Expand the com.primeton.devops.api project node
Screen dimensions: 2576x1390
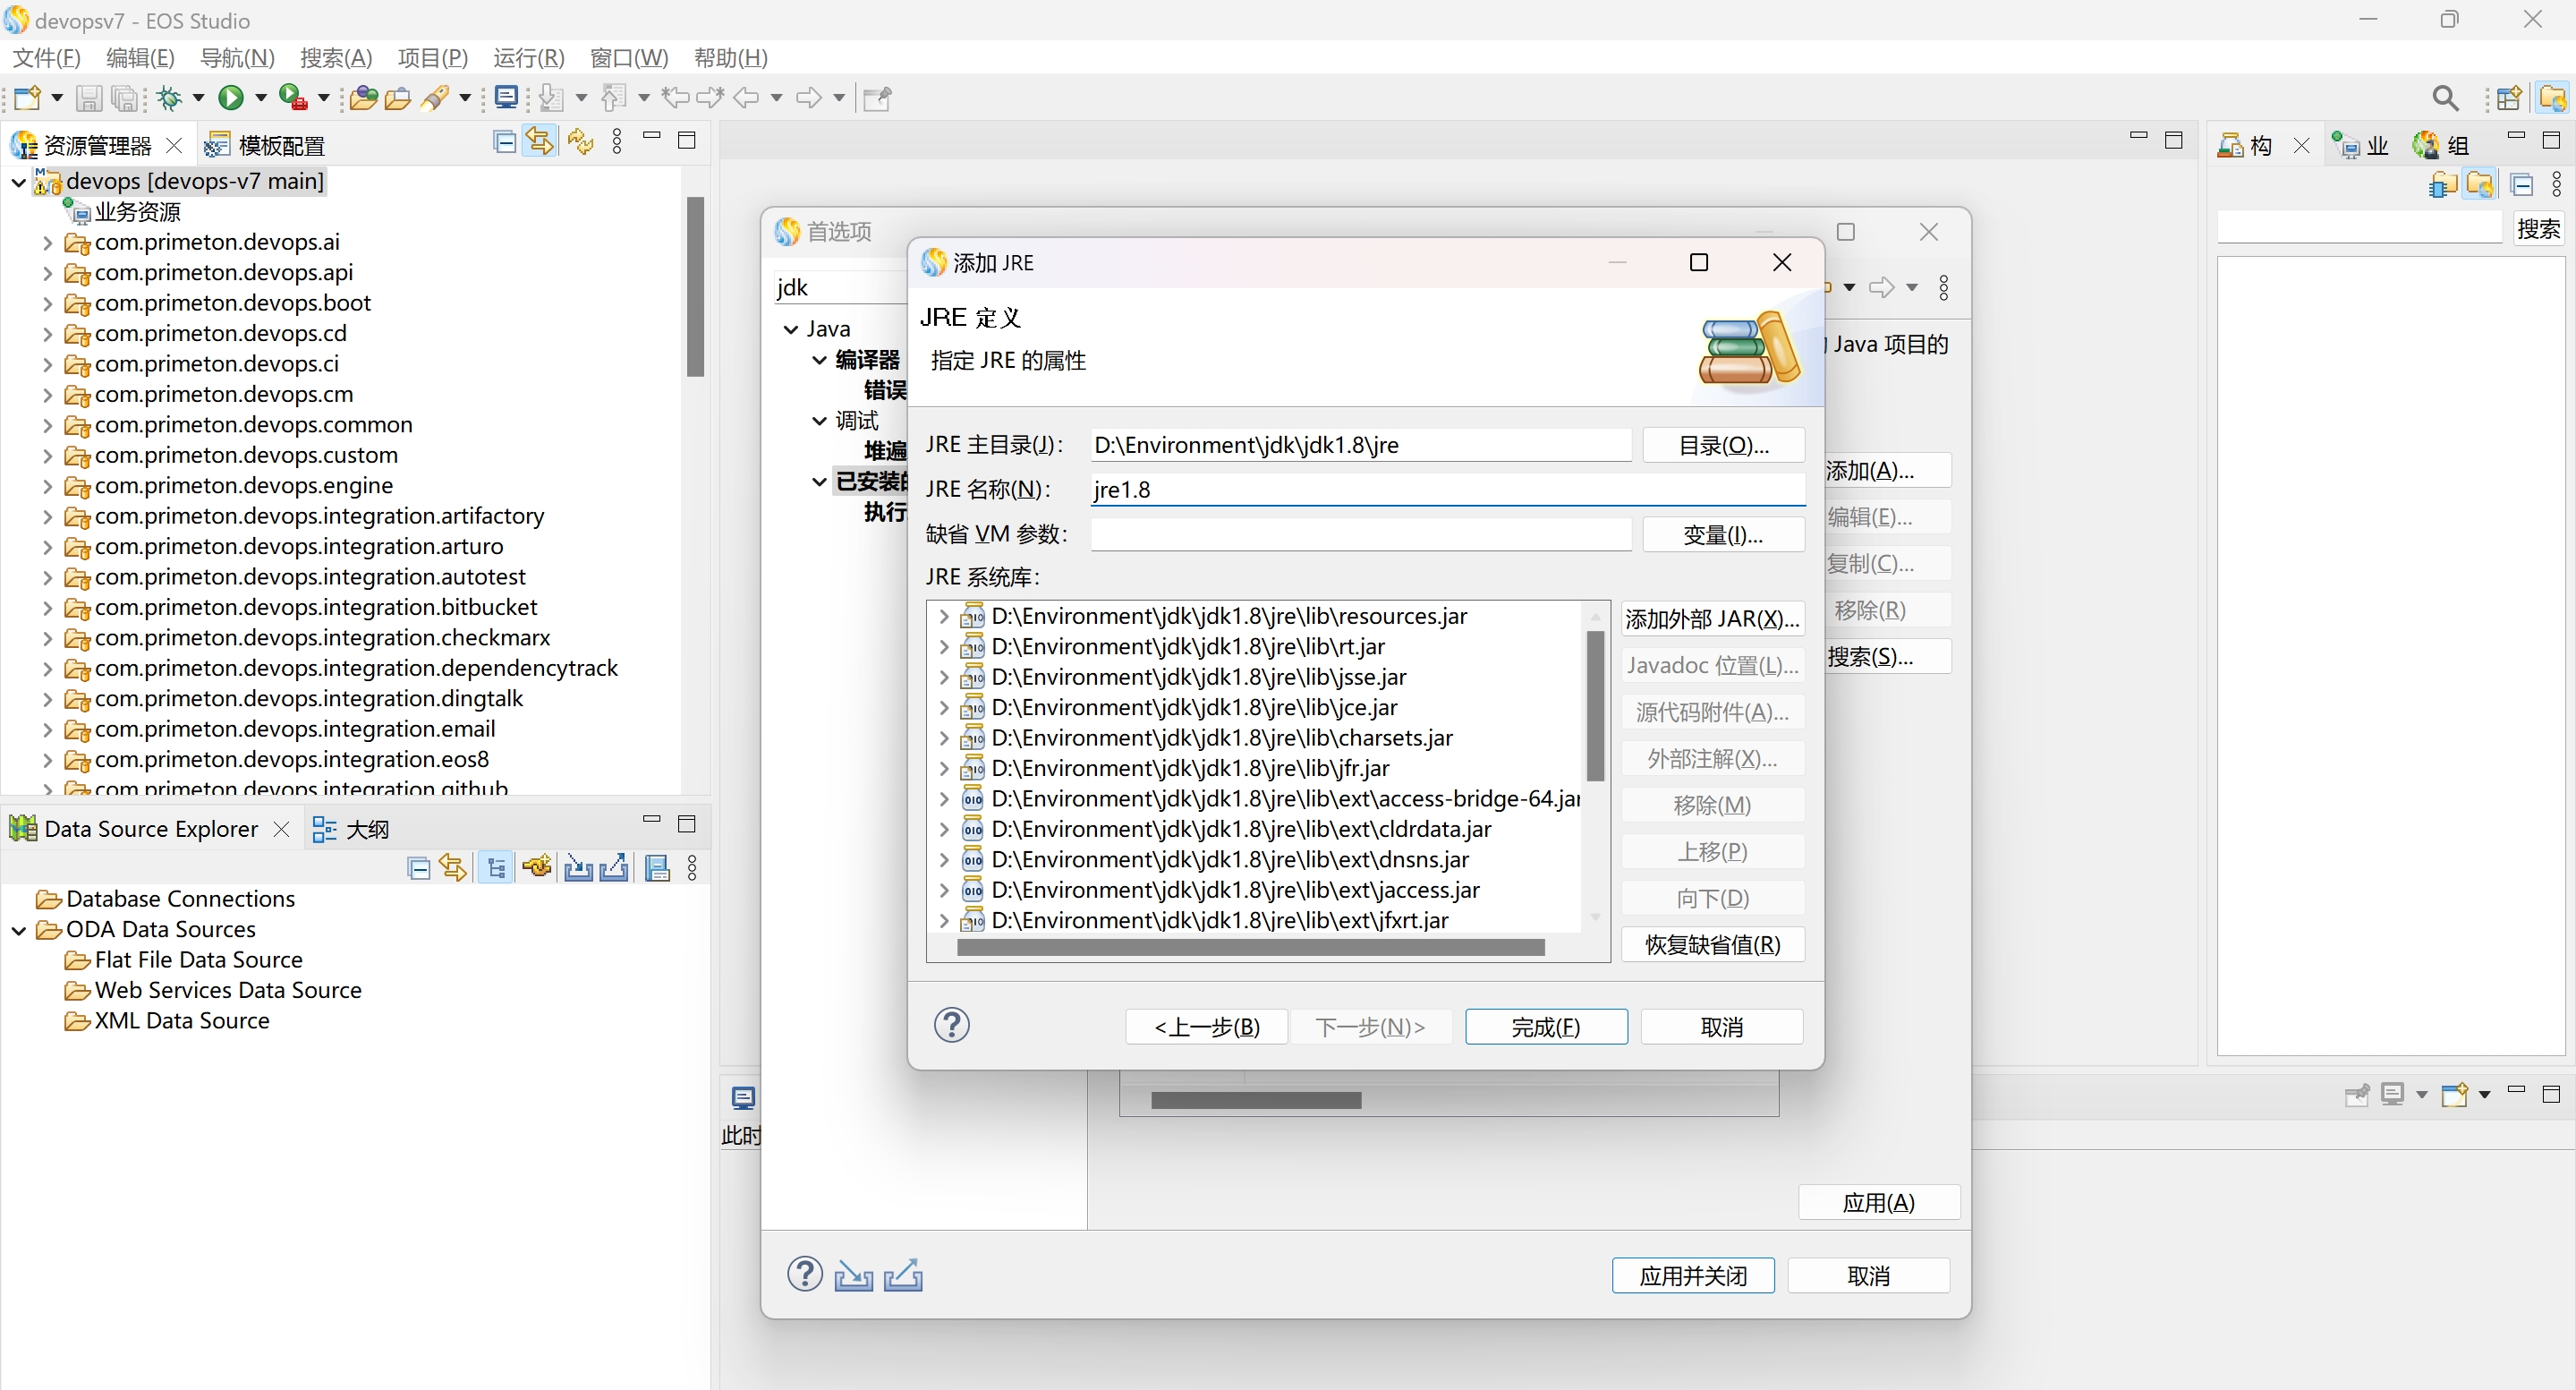click(x=47, y=273)
